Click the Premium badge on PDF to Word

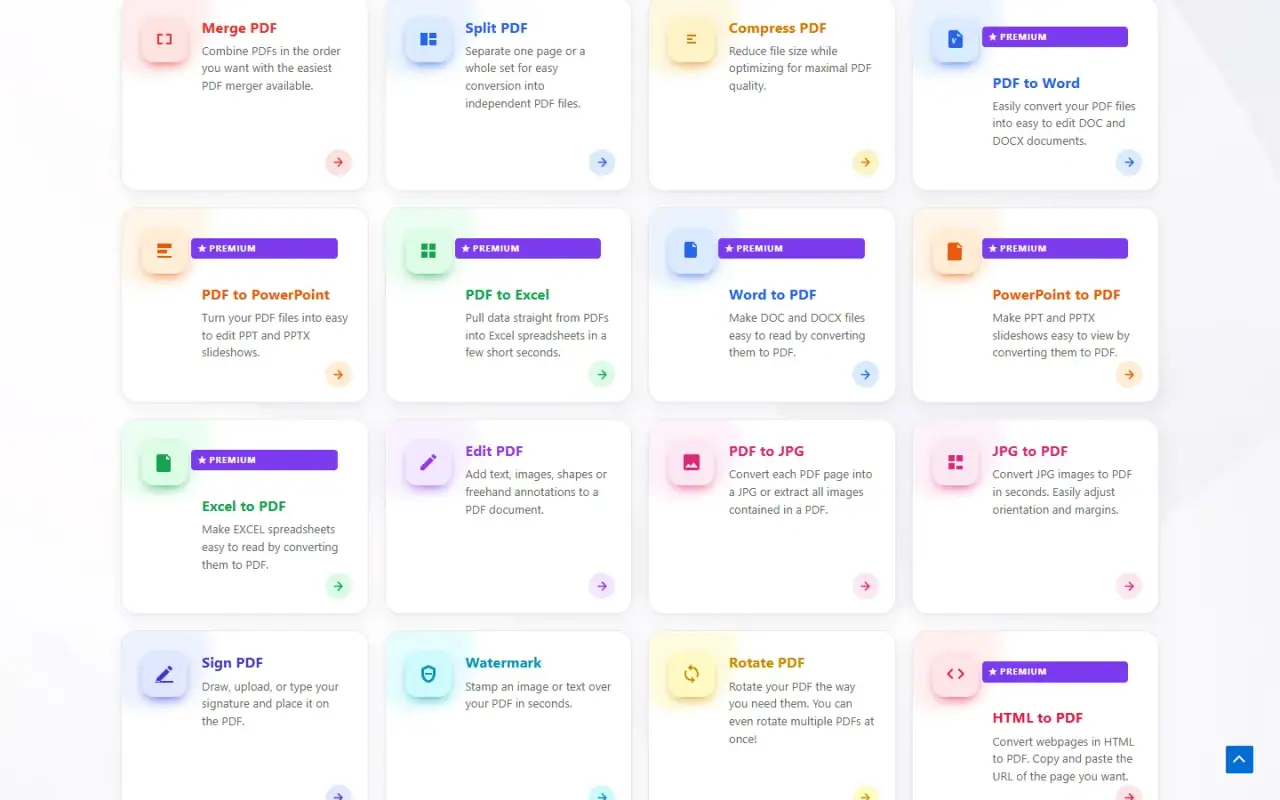point(1055,37)
